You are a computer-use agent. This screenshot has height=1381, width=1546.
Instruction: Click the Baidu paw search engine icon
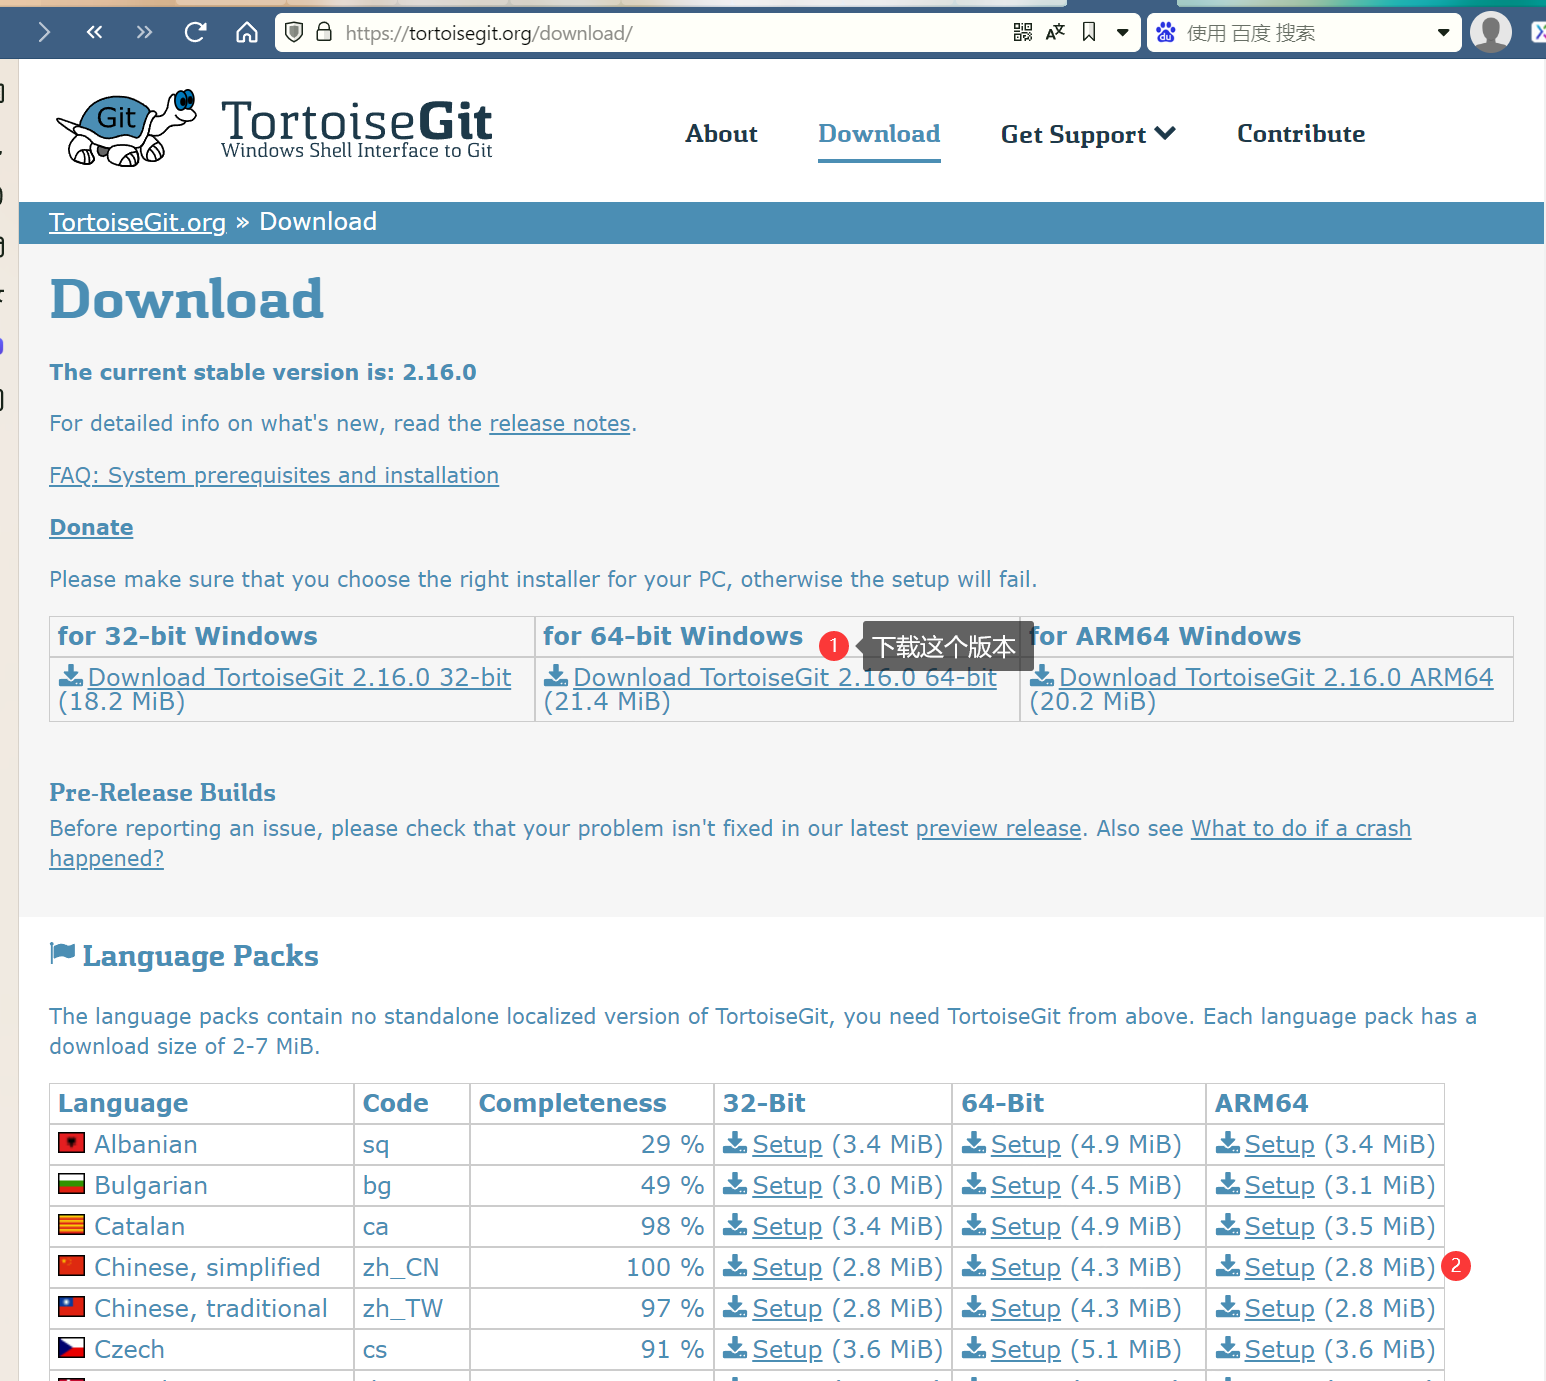pyautogui.click(x=1166, y=33)
